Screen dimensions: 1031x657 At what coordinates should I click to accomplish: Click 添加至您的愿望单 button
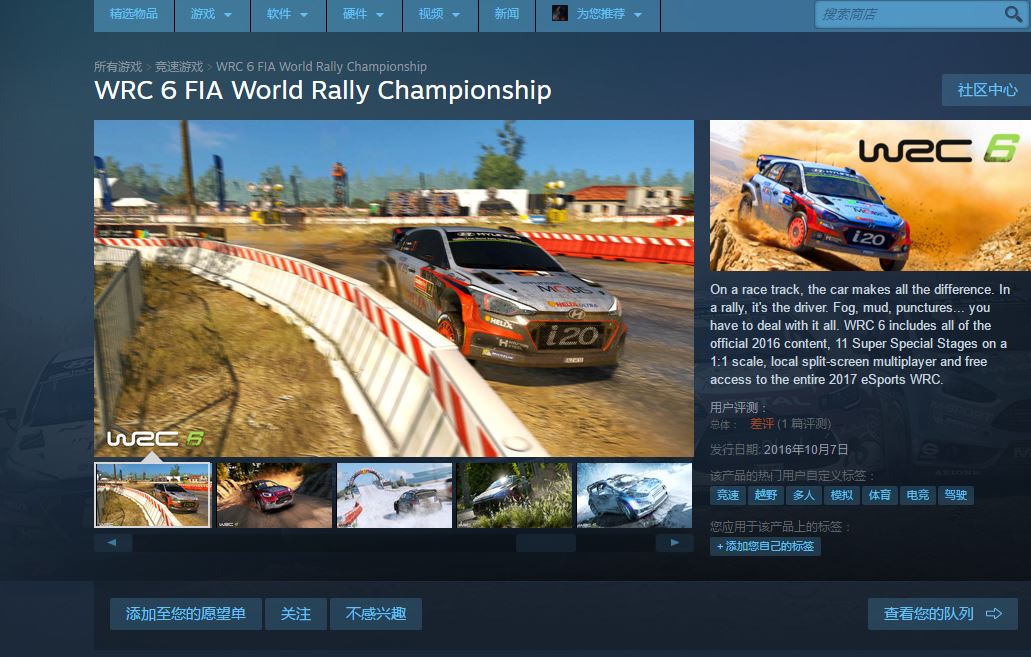tap(185, 614)
